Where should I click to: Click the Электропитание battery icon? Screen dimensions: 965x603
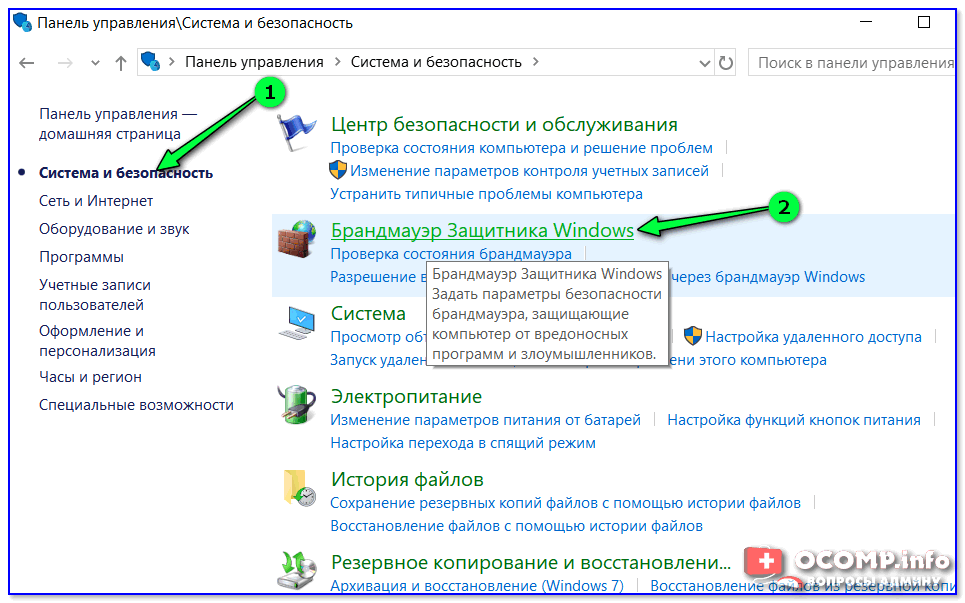(297, 405)
